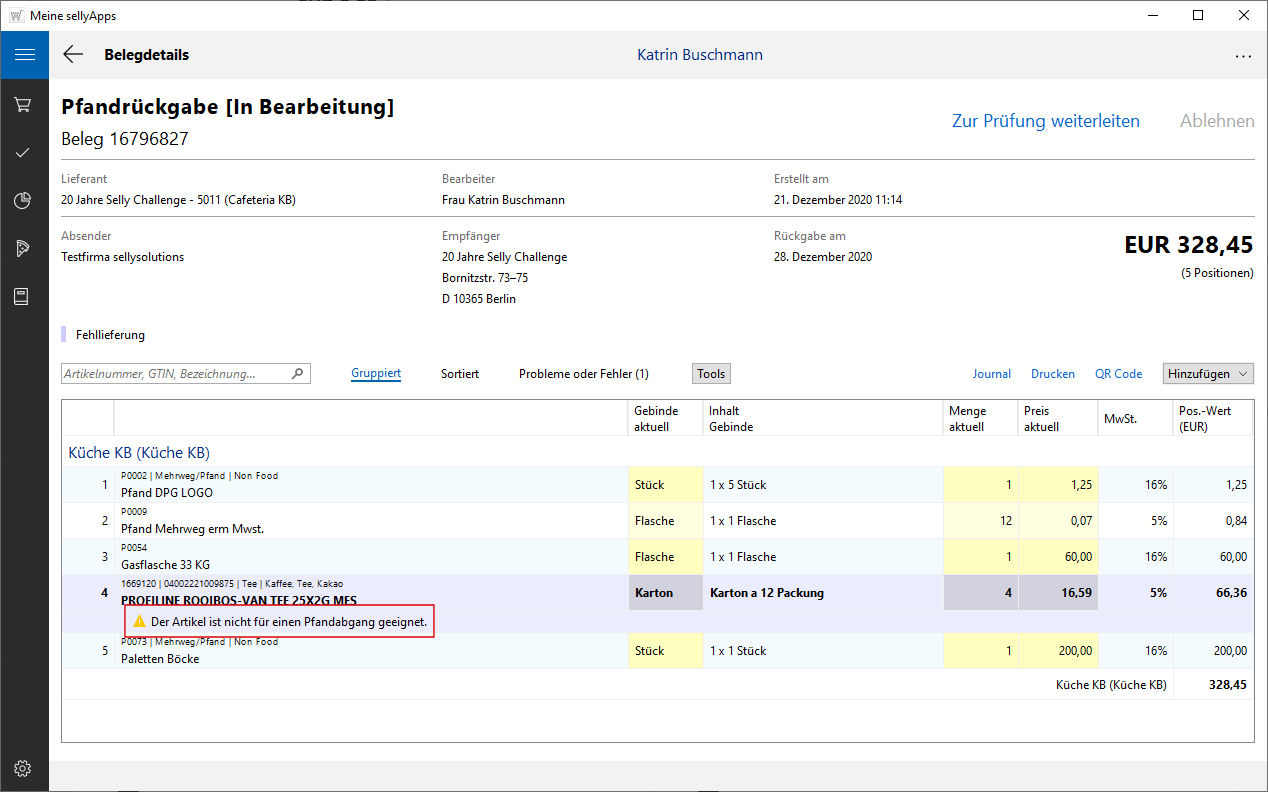Open the Journal link
The height and width of the screenshot is (792, 1268).
coord(991,373)
